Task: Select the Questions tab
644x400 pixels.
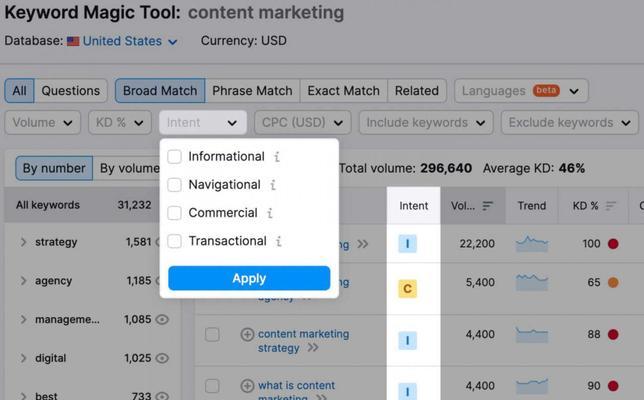Action: point(71,91)
